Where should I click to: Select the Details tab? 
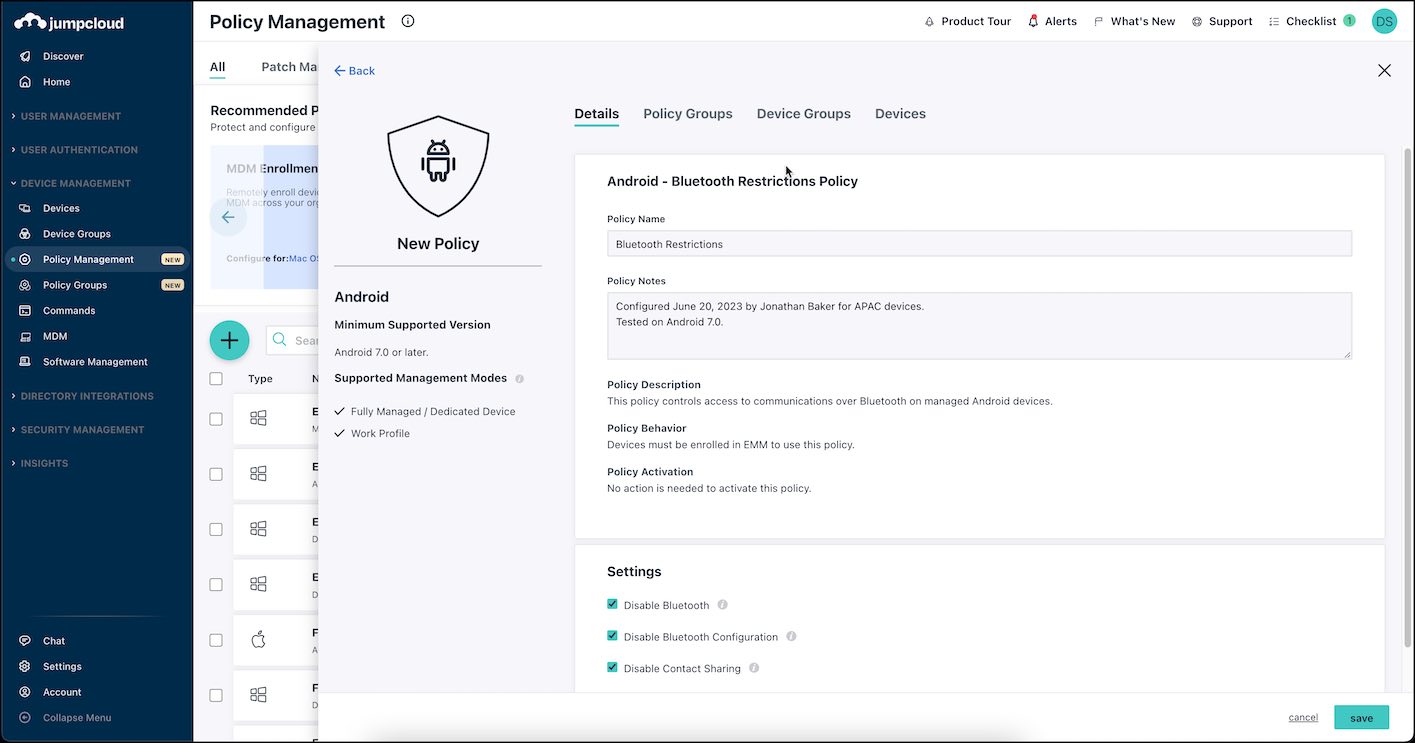[x=596, y=113]
